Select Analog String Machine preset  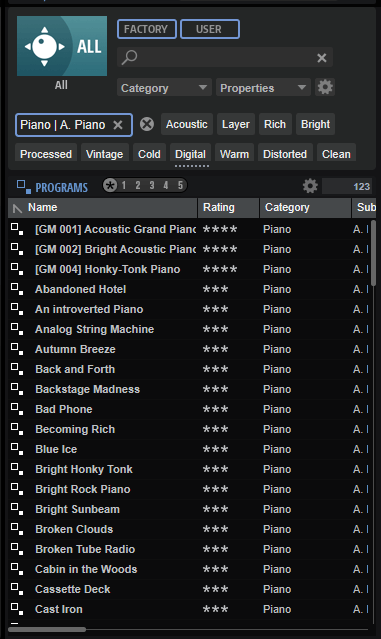[x=95, y=329]
